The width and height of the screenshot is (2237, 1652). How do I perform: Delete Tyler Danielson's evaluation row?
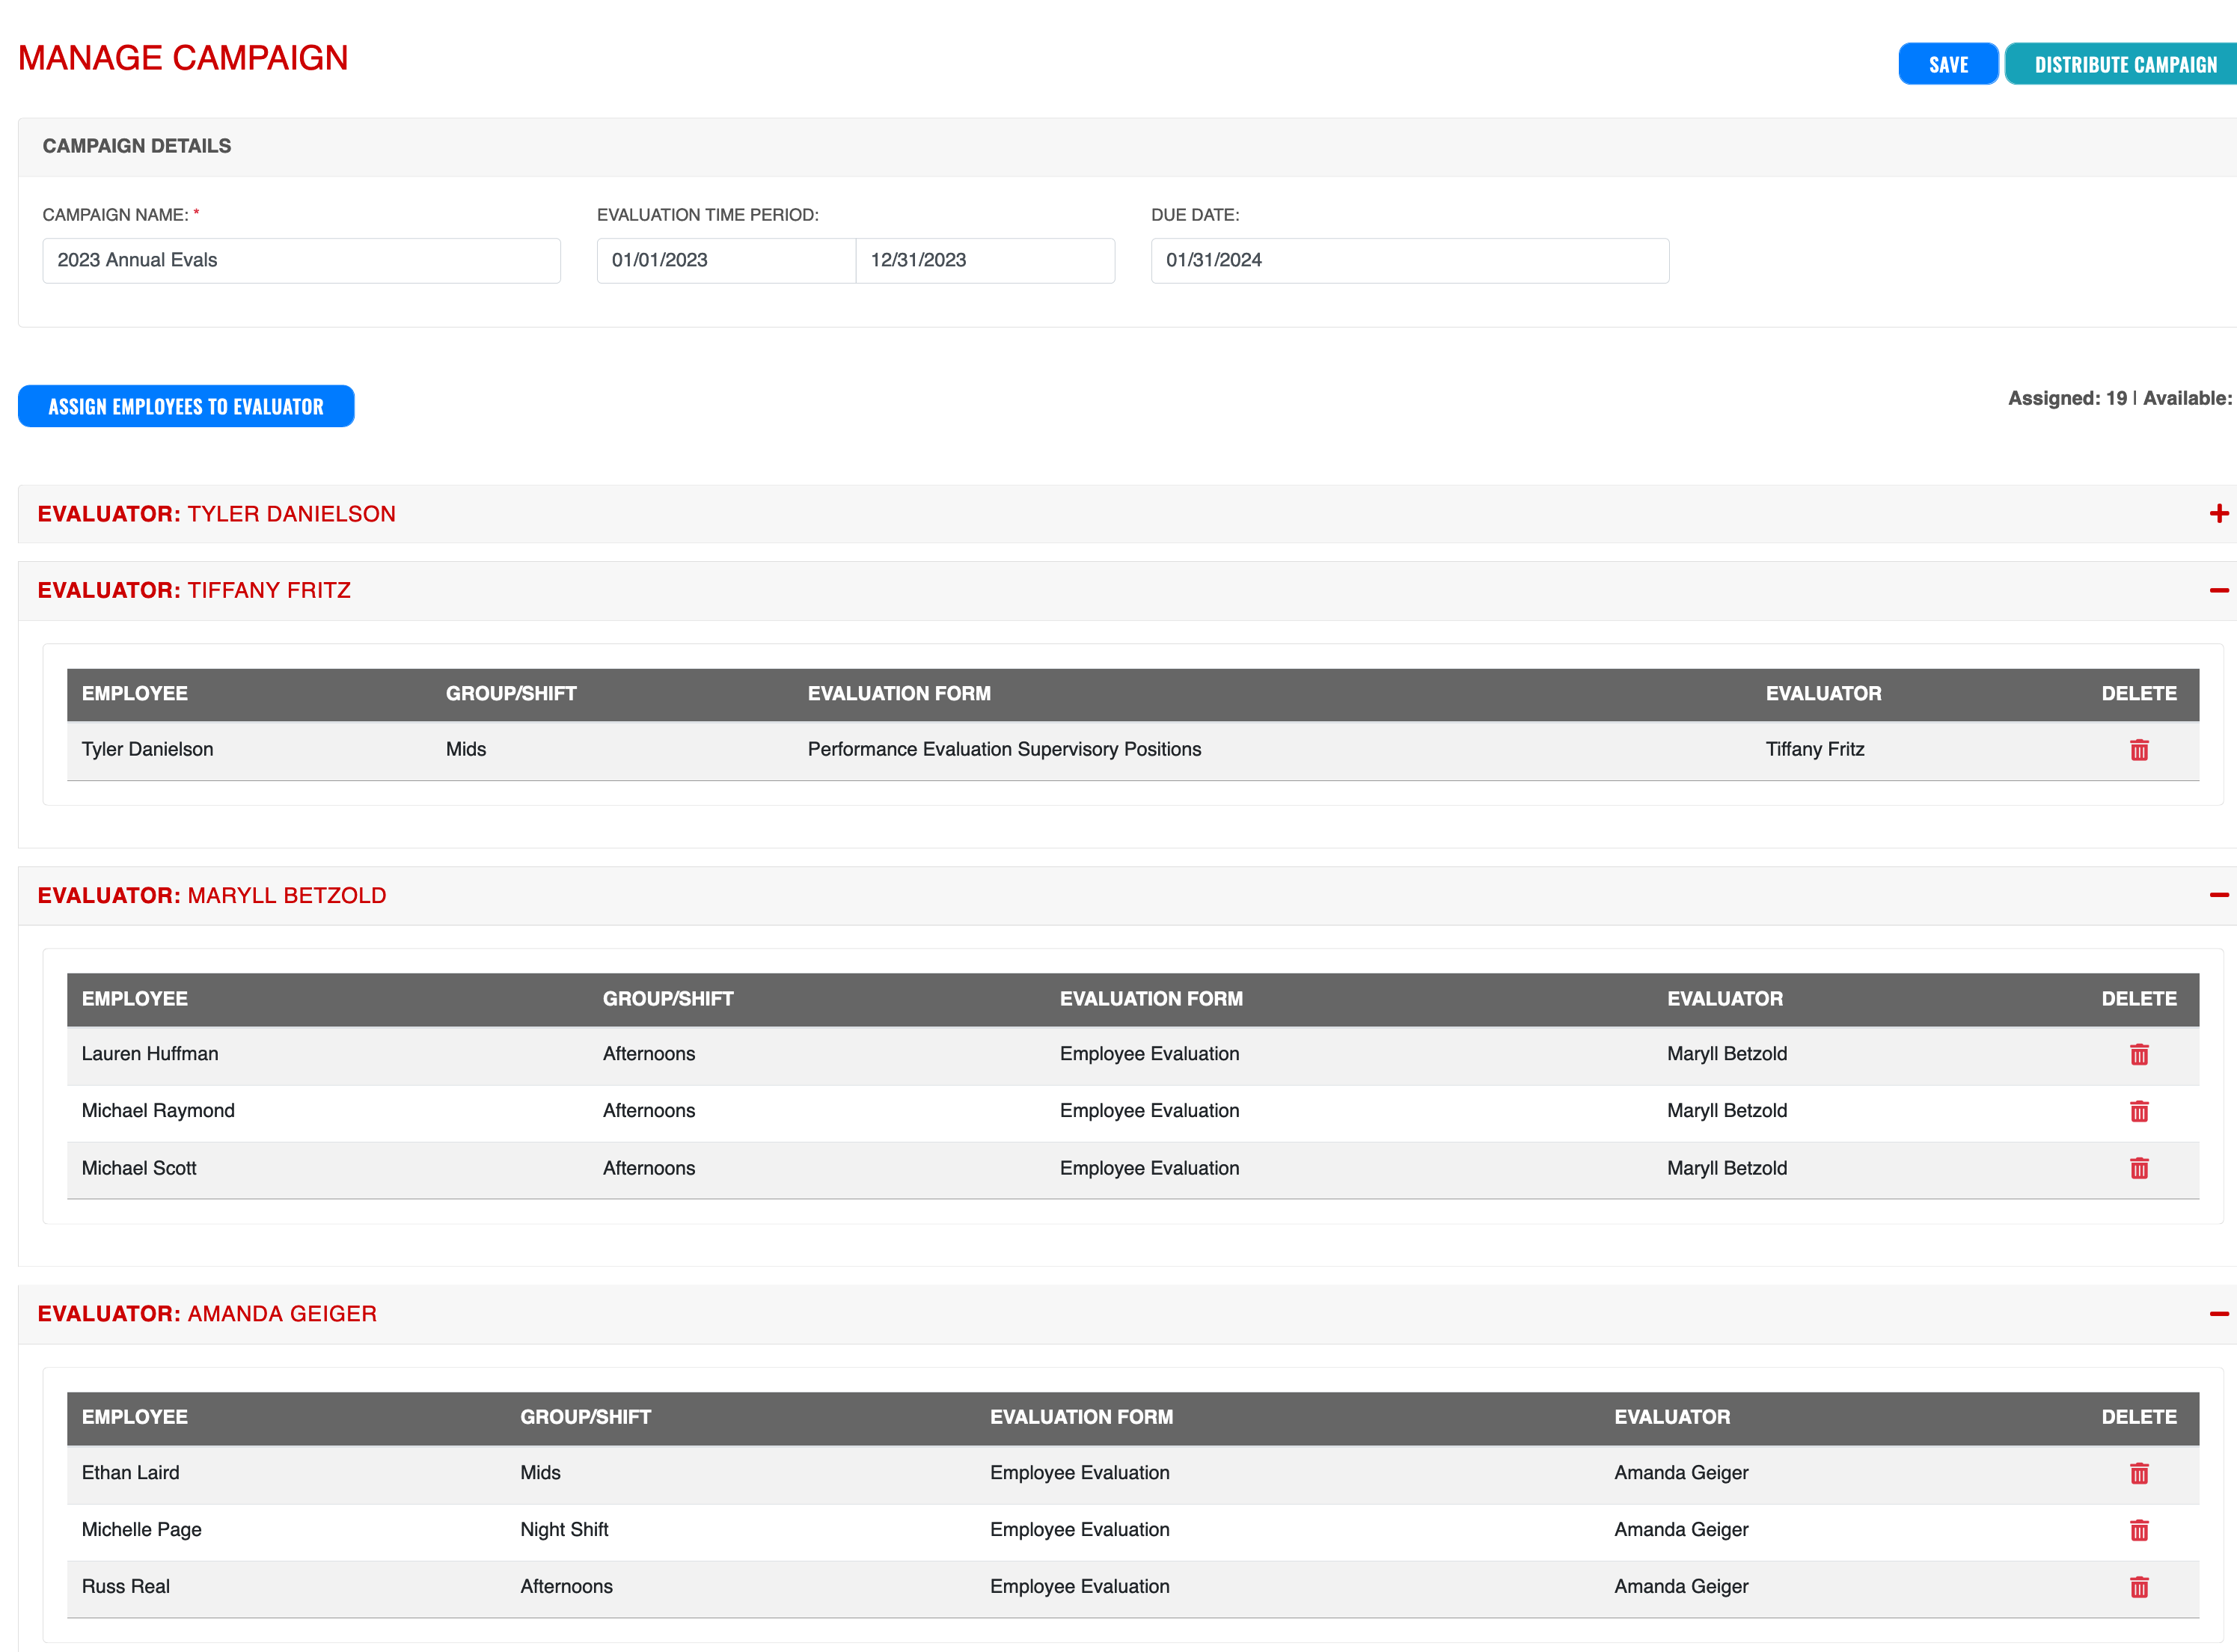click(2139, 749)
